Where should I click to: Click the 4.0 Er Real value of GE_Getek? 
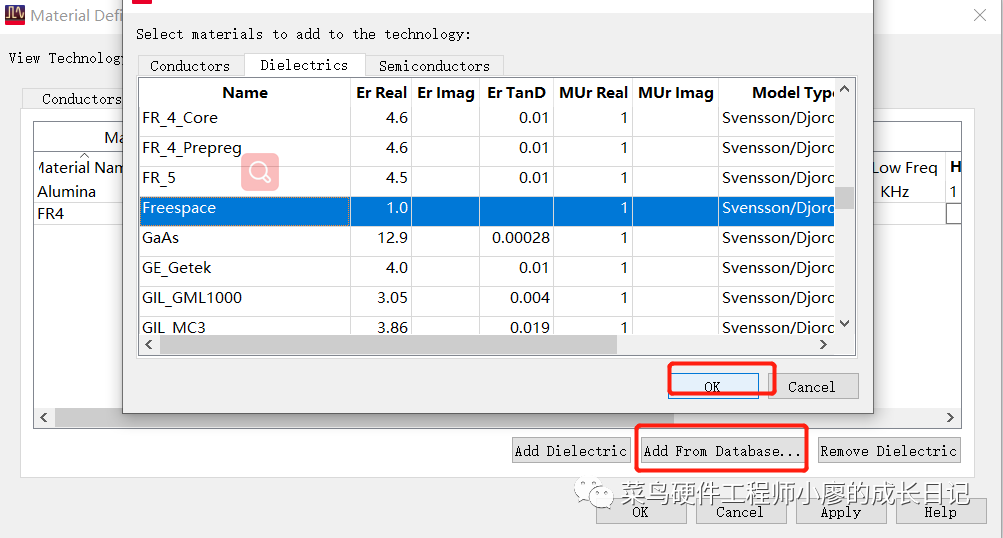point(397,268)
